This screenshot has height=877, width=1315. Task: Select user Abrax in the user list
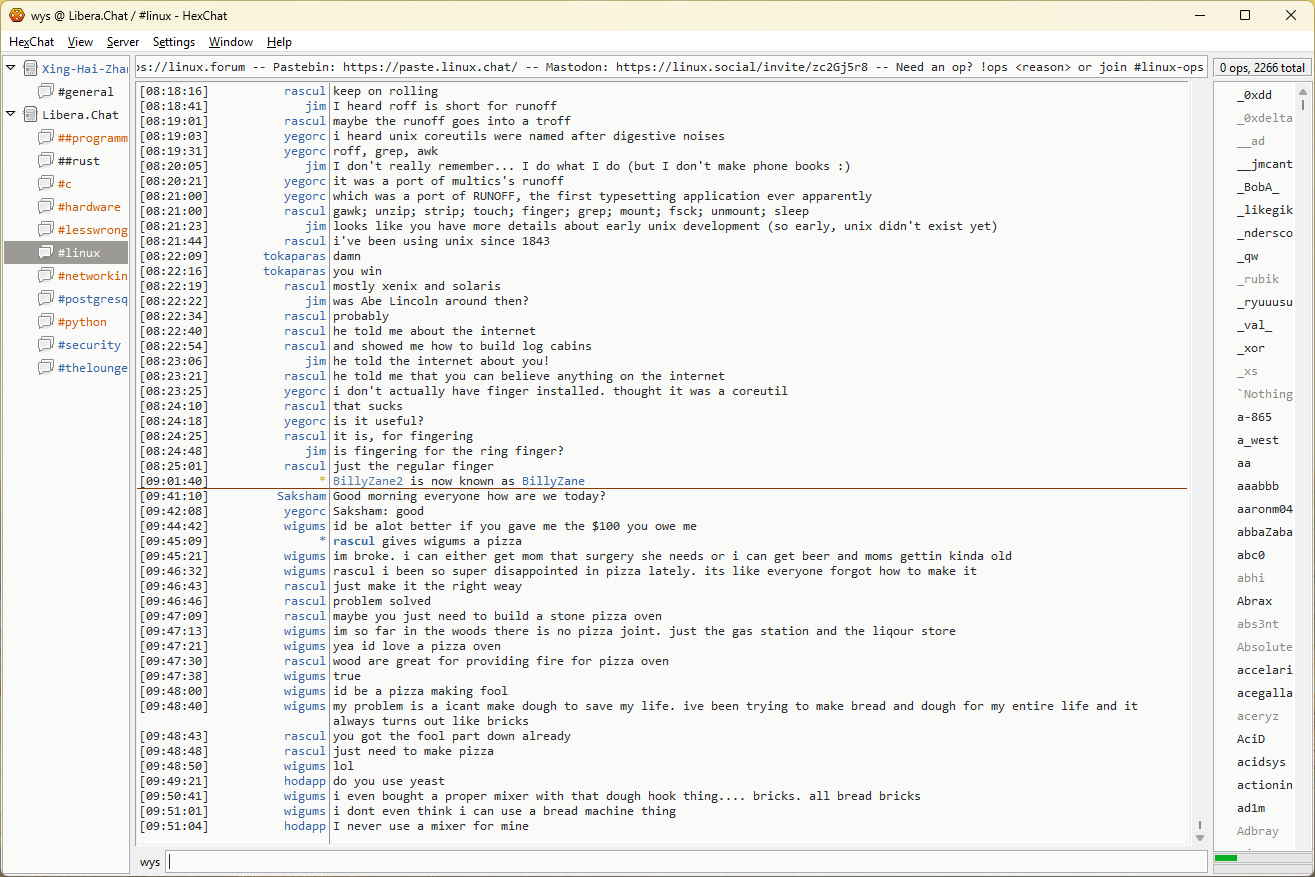click(x=1254, y=601)
